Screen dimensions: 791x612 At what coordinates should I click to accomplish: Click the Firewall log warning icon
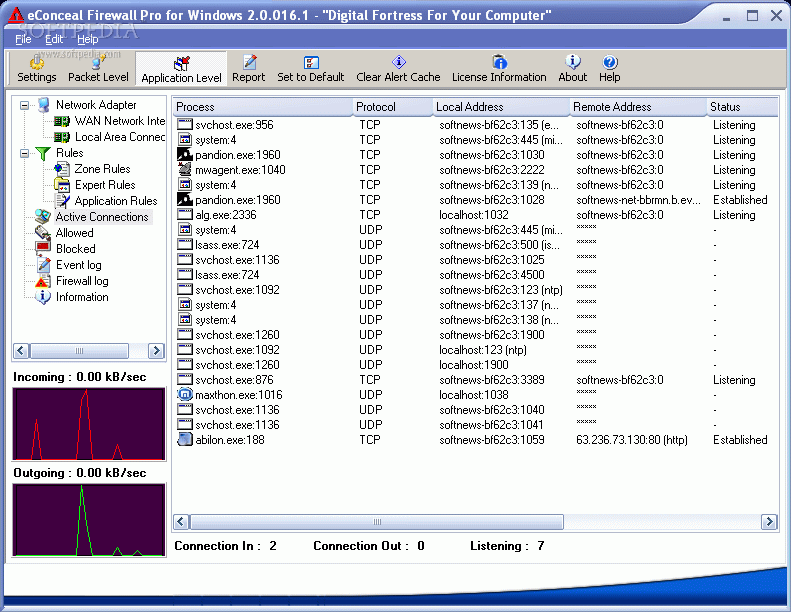click(43, 281)
